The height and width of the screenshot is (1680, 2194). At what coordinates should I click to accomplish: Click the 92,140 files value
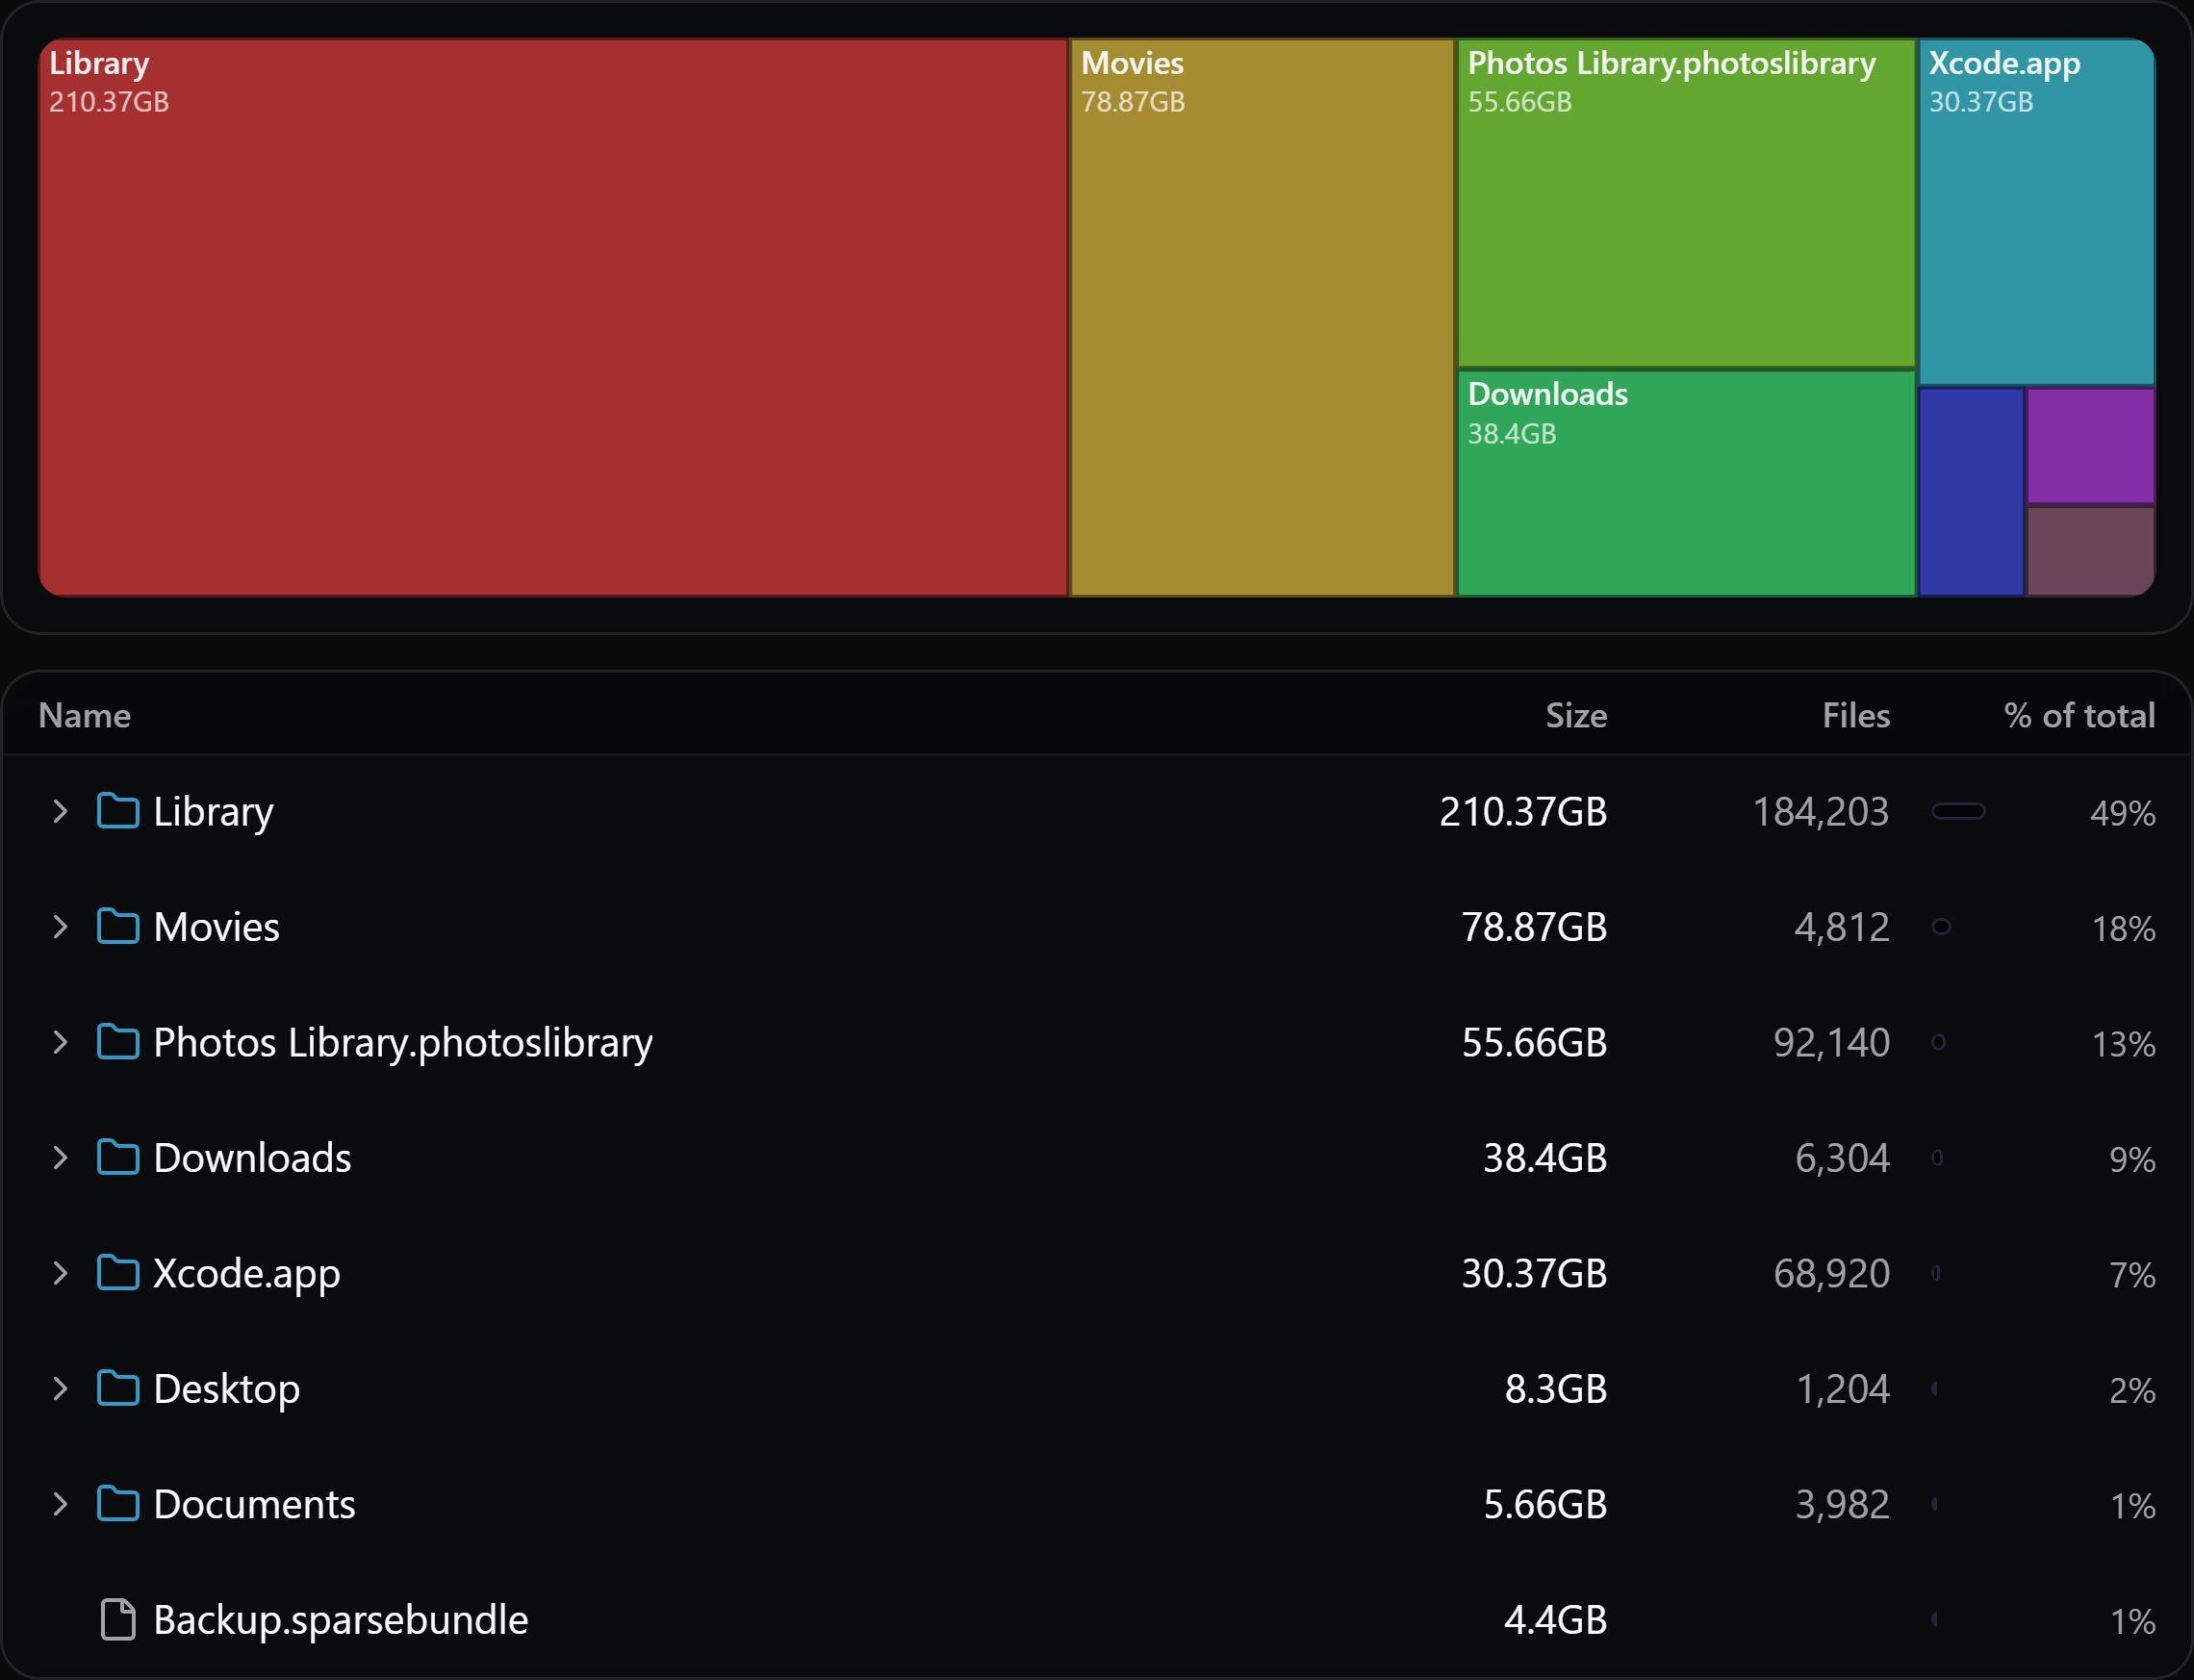pyautogui.click(x=1832, y=1042)
